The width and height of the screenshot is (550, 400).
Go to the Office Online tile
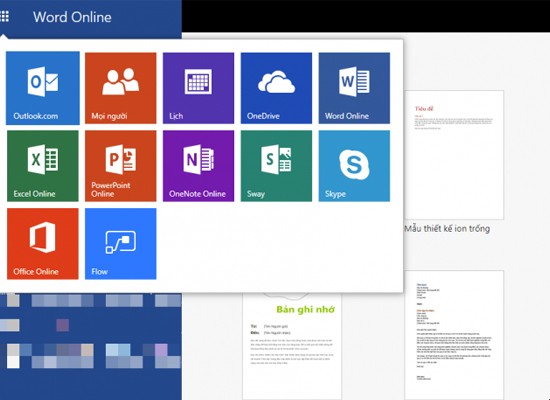[43, 244]
